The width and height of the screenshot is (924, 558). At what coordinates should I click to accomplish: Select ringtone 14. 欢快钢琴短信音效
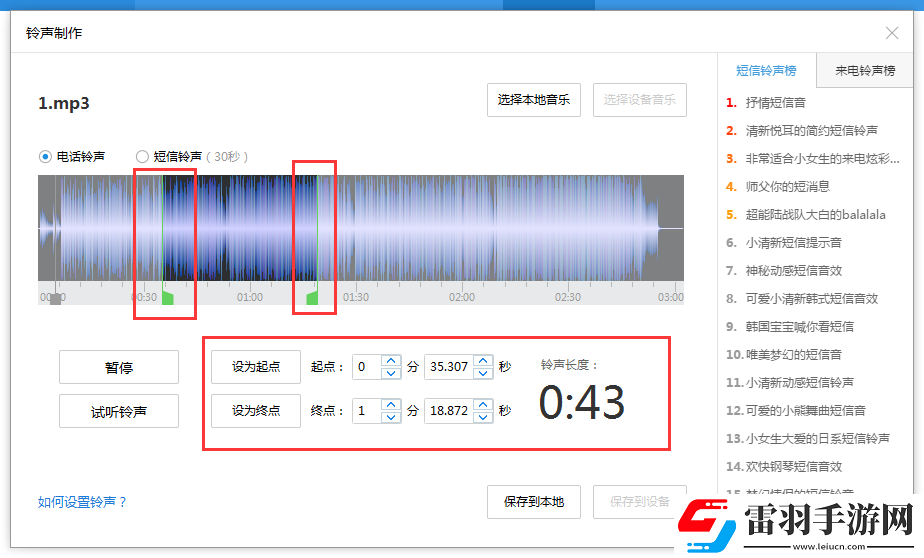(x=784, y=467)
